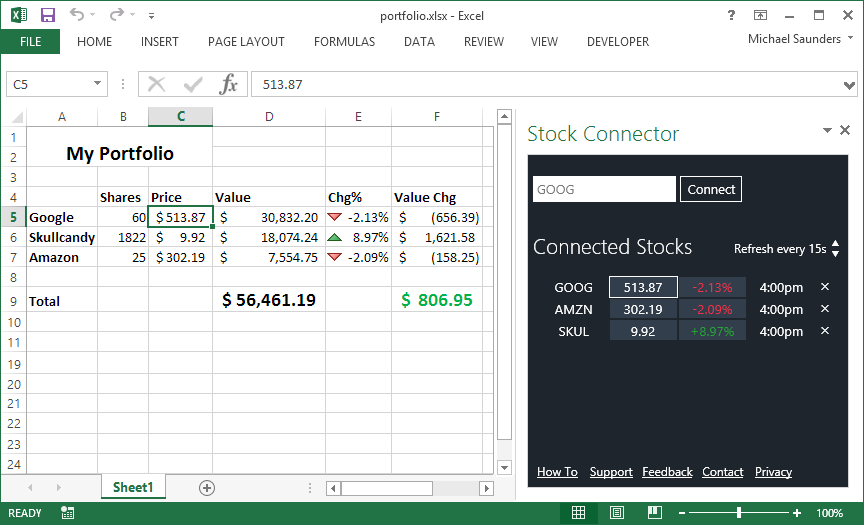Select Normal view icon in status bar
This screenshot has height=525, width=864.
(x=578, y=513)
